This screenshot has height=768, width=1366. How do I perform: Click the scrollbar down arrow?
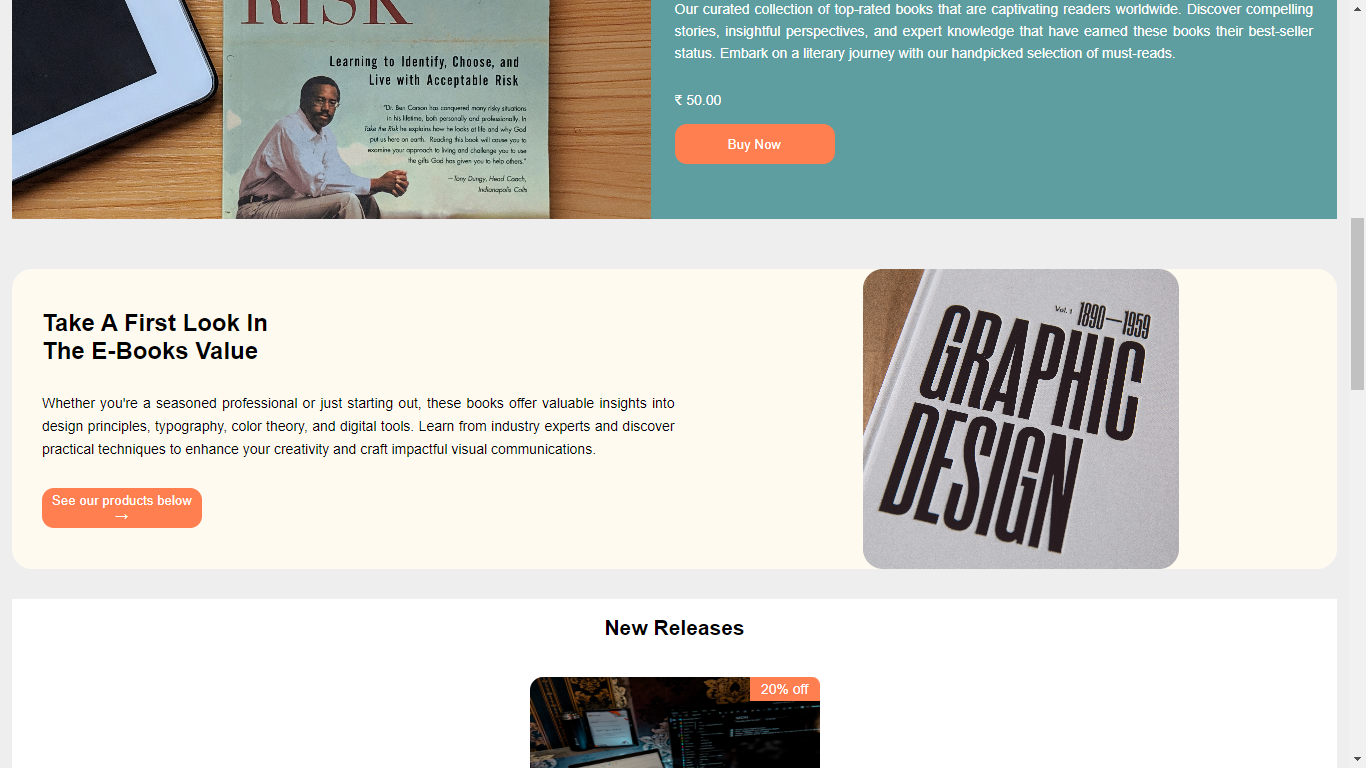pyautogui.click(x=1357, y=759)
